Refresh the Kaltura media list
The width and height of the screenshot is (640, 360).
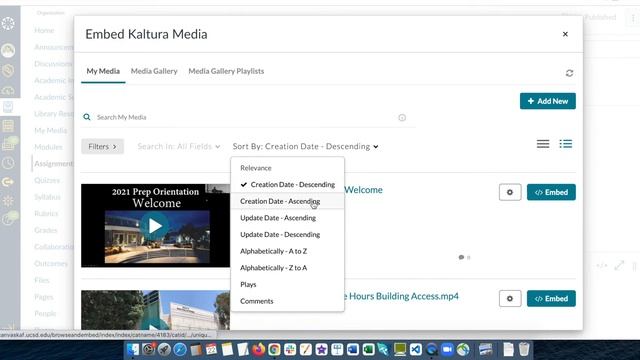point(569,73)
